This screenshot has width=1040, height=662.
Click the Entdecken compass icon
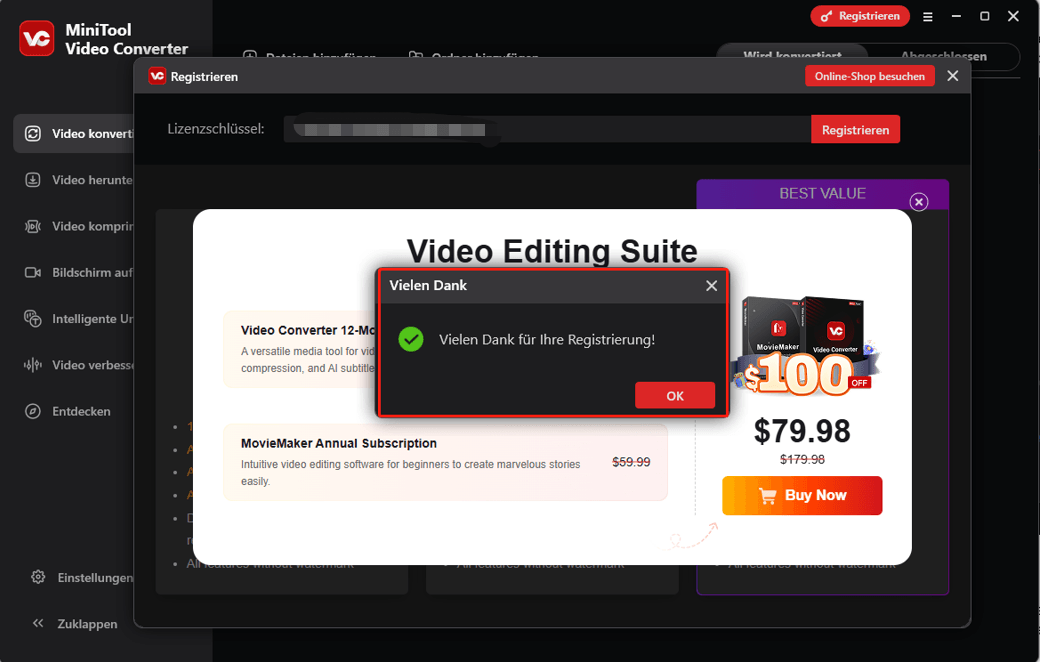click(32, 411)
